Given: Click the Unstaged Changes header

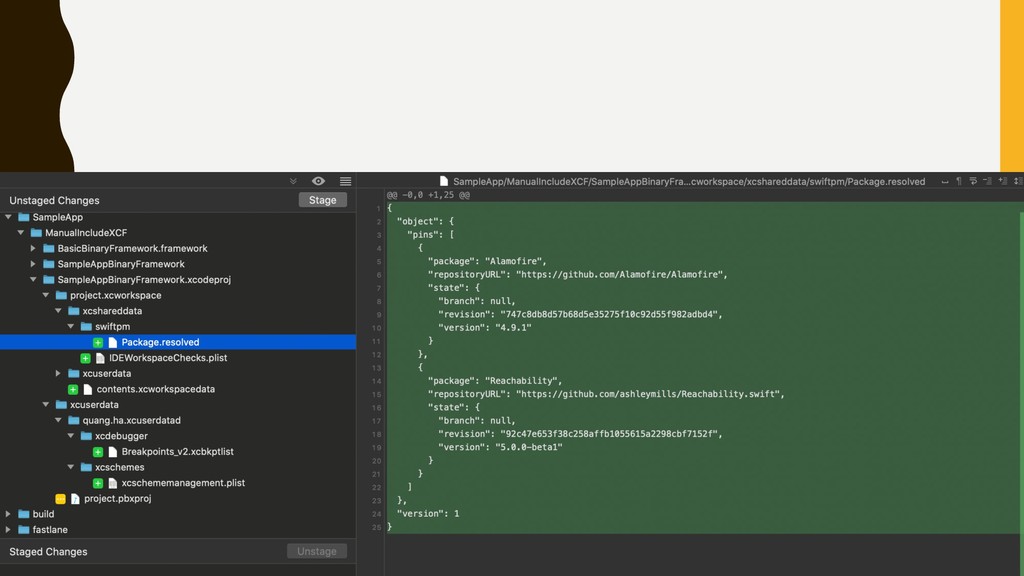Looking at the screenshot, I should coord(54,200).
